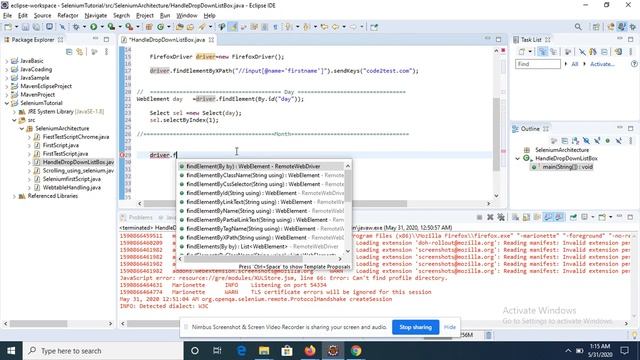Expand Referenced Libraries node
640x360 pixels.
pyautogui.click(x=14, y=196)
